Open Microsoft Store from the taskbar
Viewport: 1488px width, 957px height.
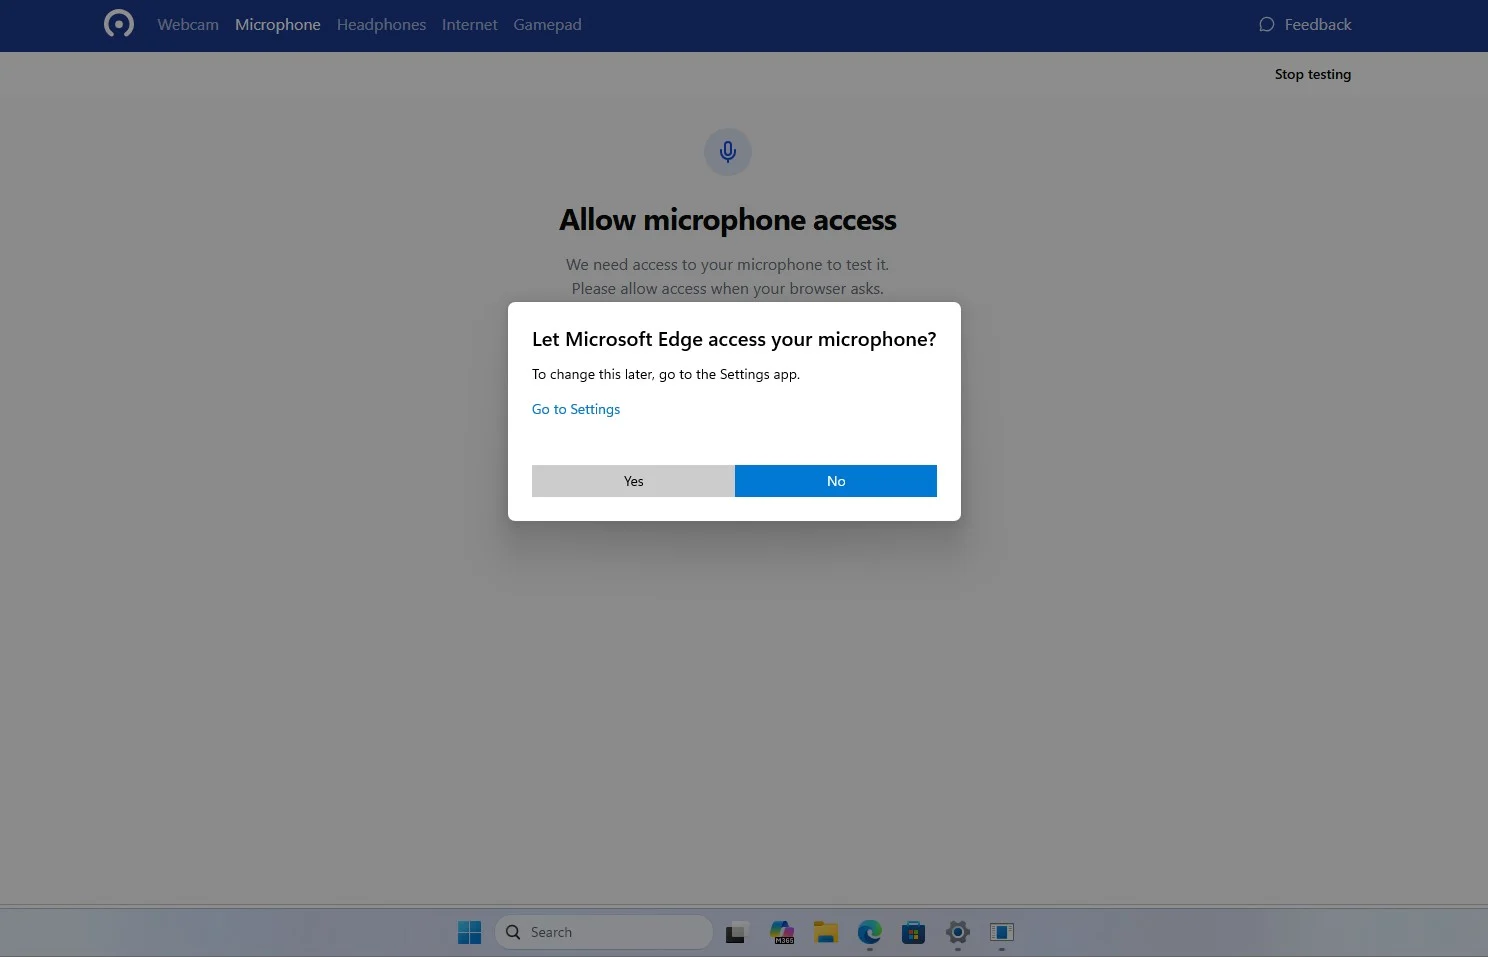tap(913, 932)
